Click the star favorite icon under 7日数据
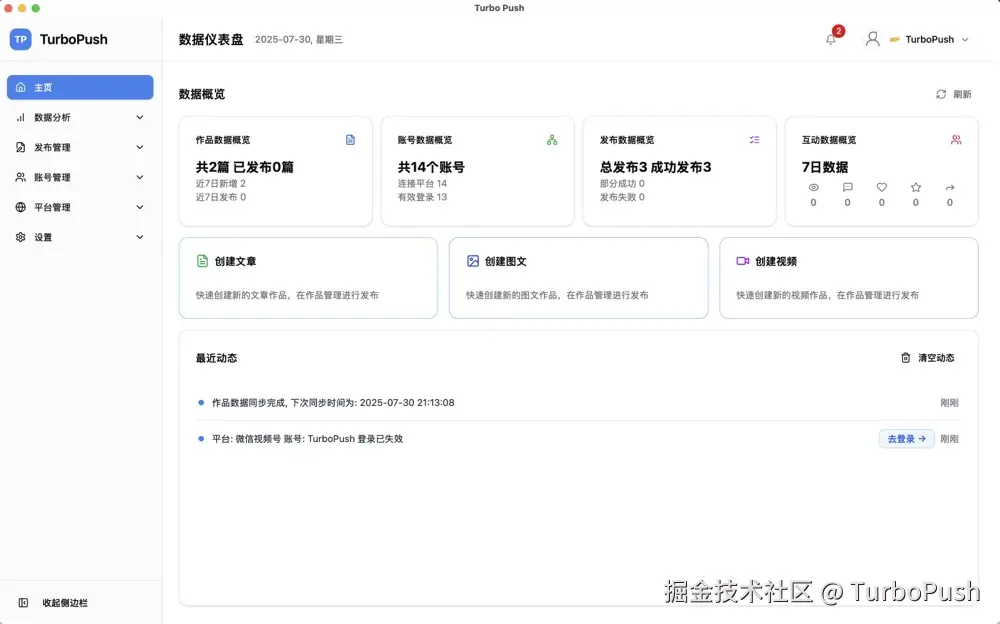This screenshot has width=1000, height=624. pyautogui.click(x=915, y=187)
